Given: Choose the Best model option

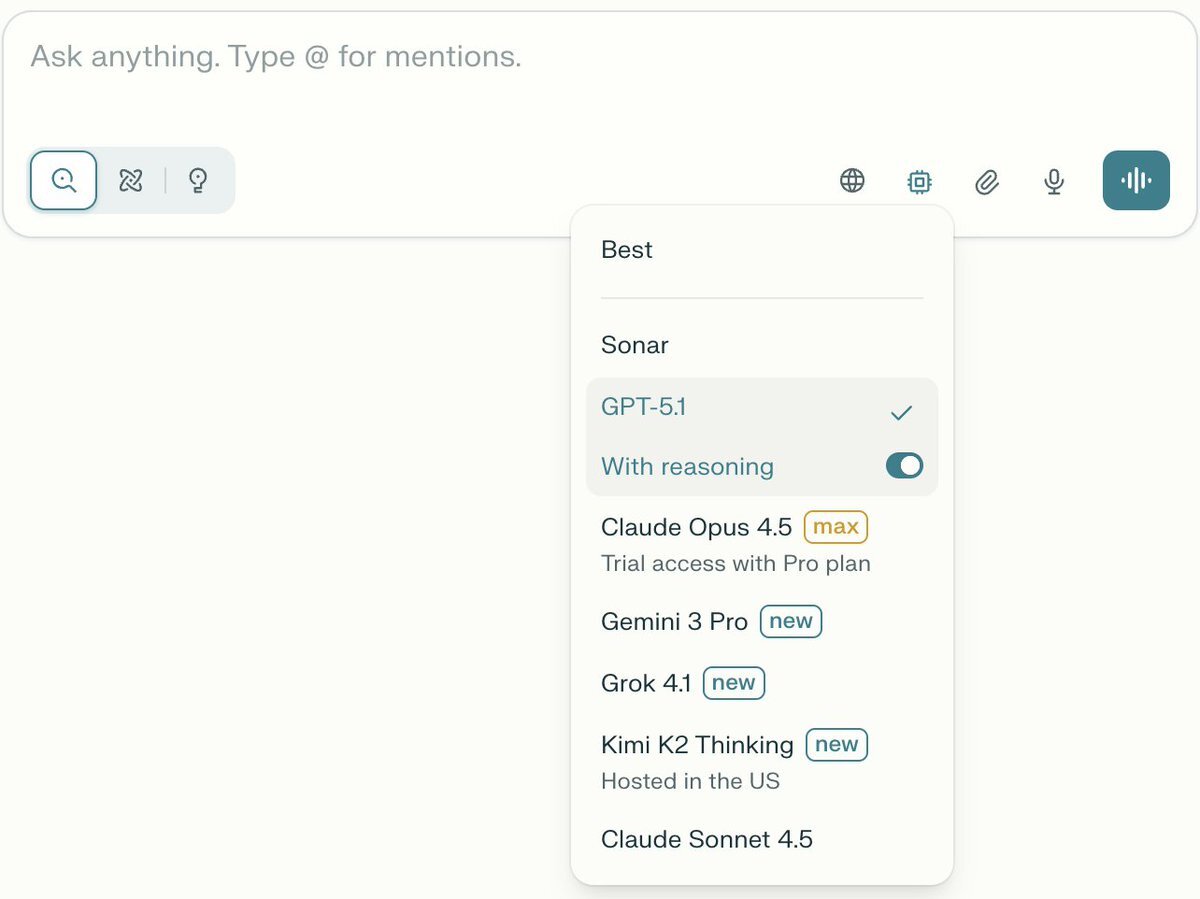Looking at the screenshot, I should coord(627,250).
